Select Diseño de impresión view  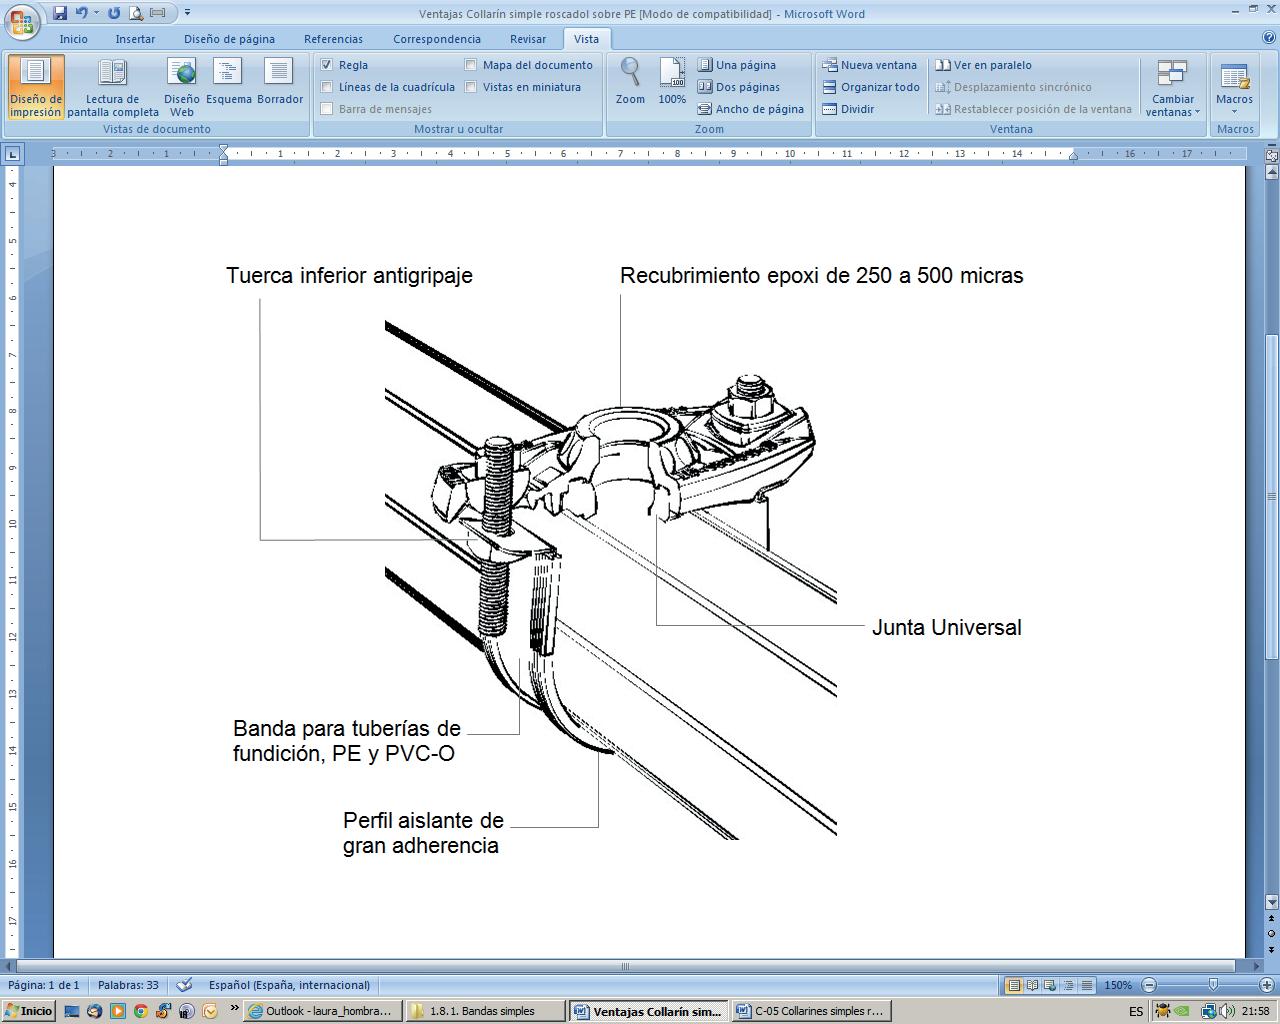coord(36,87)
